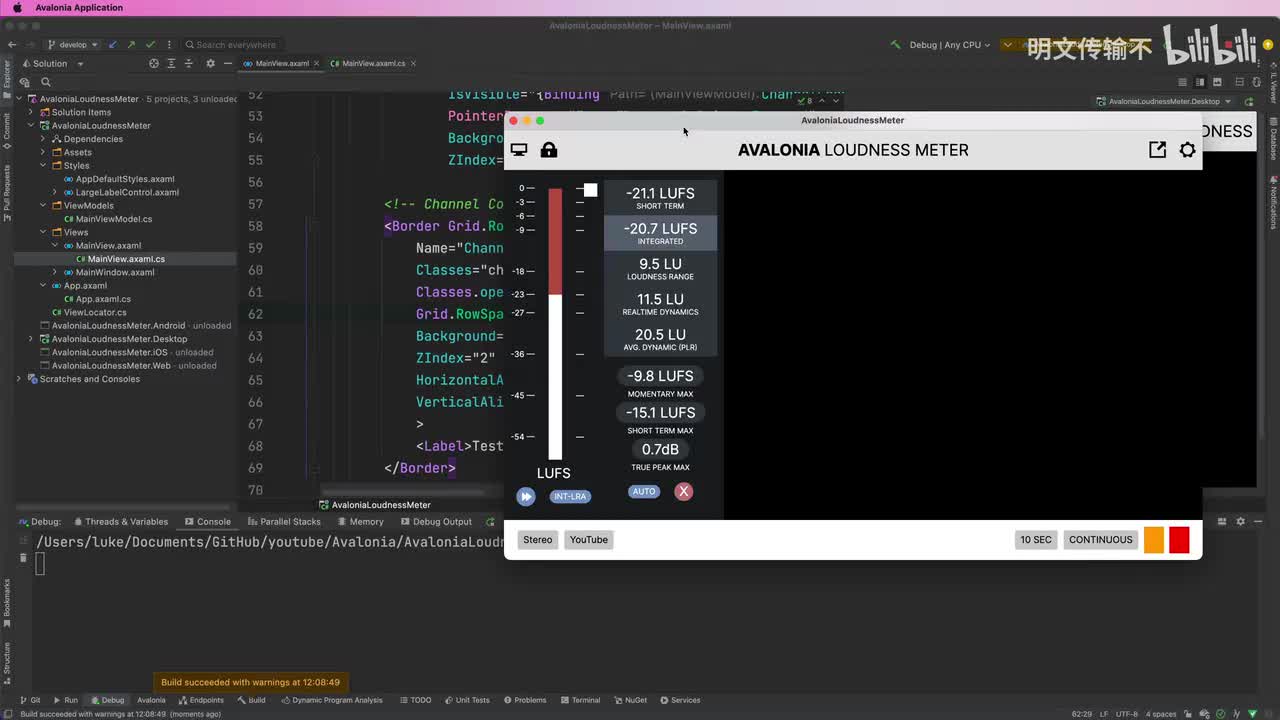The width and height of the screenshot is (1280, 720).
Task: Close the MainView.axaml tab
Action: 319,64
